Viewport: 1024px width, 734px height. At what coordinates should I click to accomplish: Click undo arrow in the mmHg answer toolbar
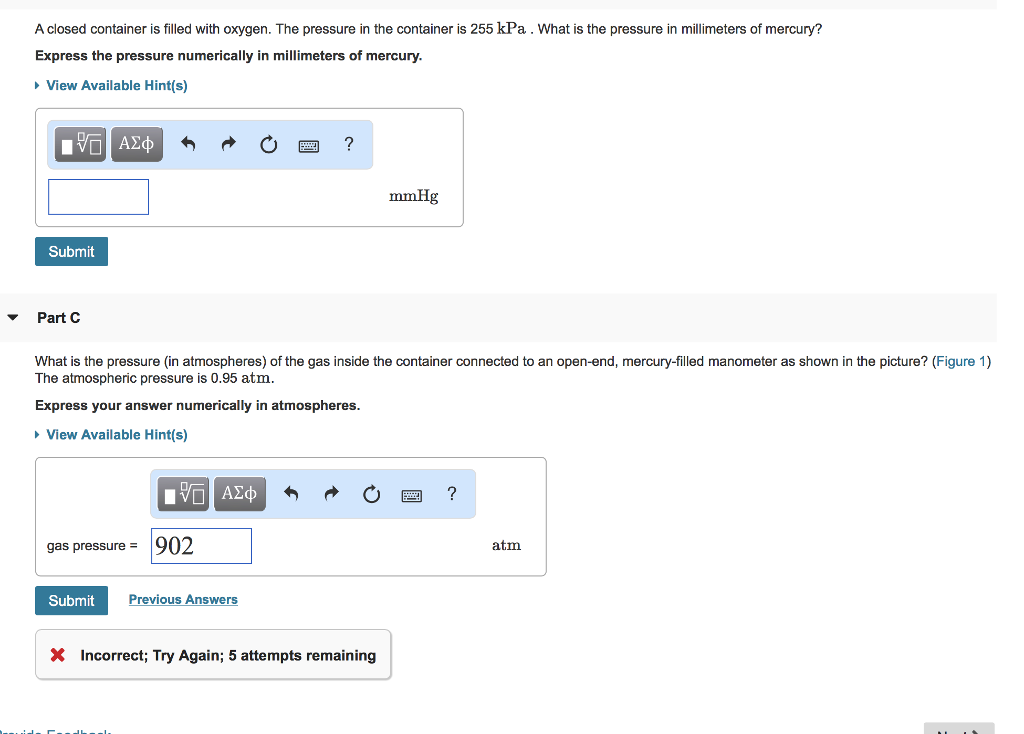(x=188, y=145)
